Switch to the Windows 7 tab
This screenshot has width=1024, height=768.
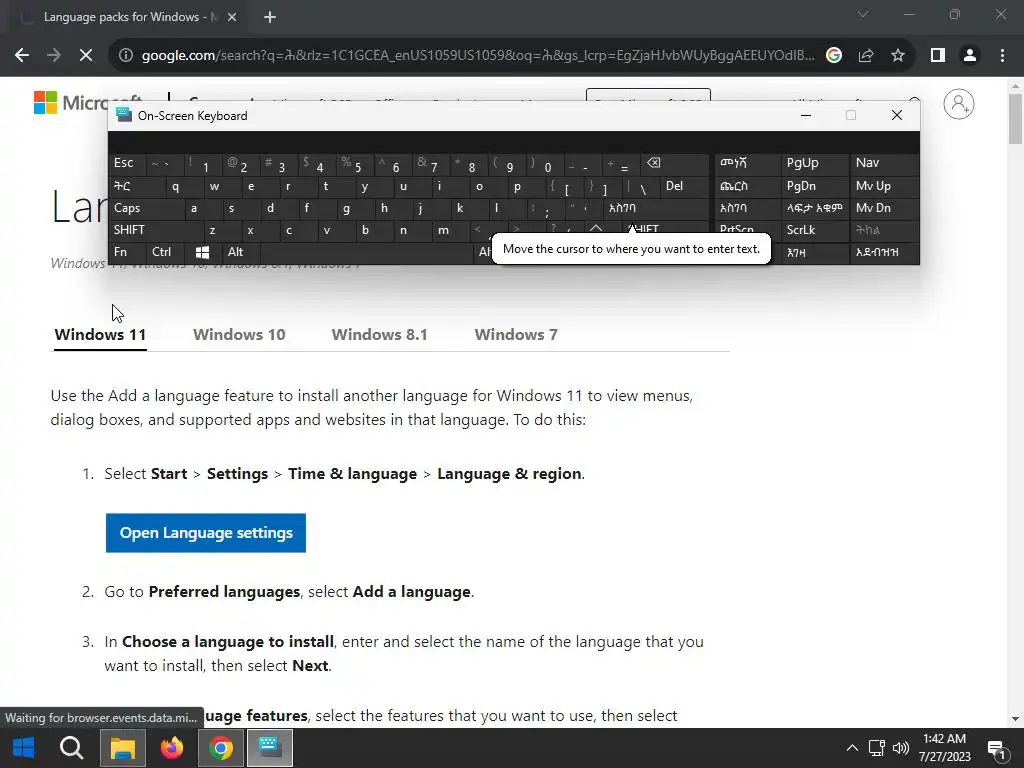[516, 335]
